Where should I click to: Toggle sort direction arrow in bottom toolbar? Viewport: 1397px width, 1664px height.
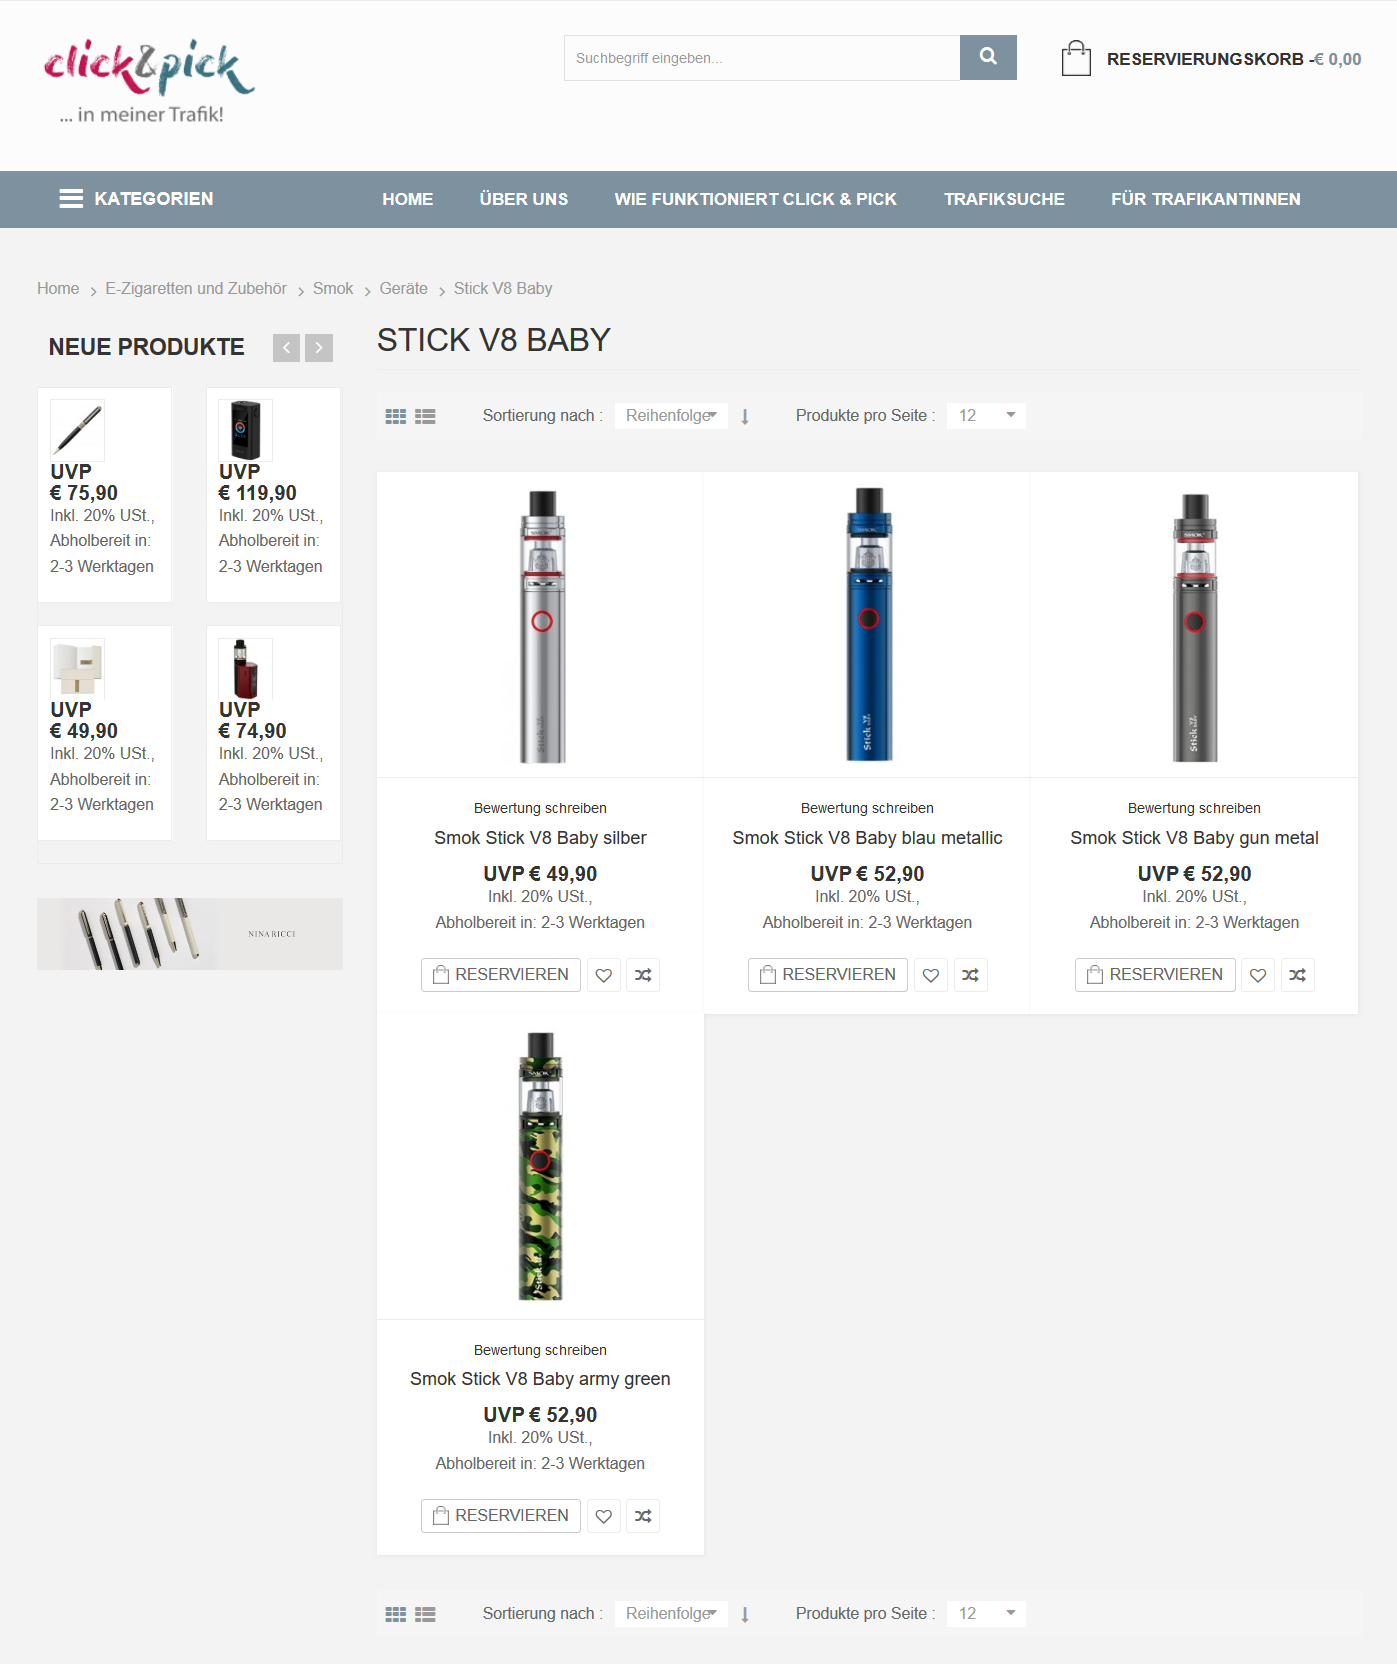tap(745, 1614)
